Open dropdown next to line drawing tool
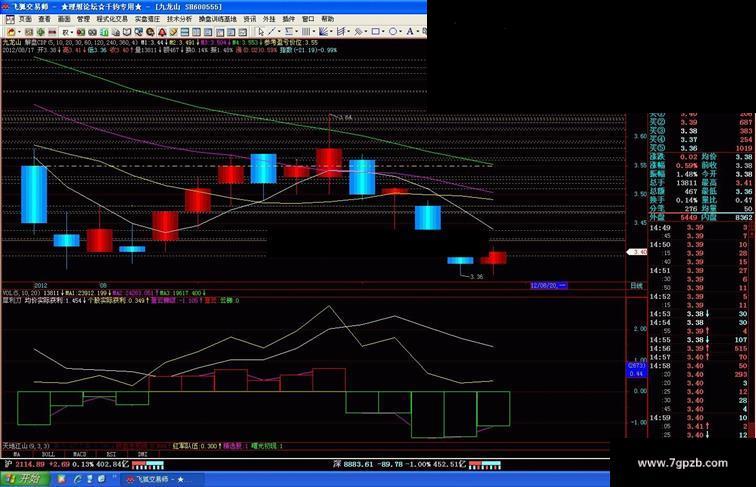 [279, 32]
